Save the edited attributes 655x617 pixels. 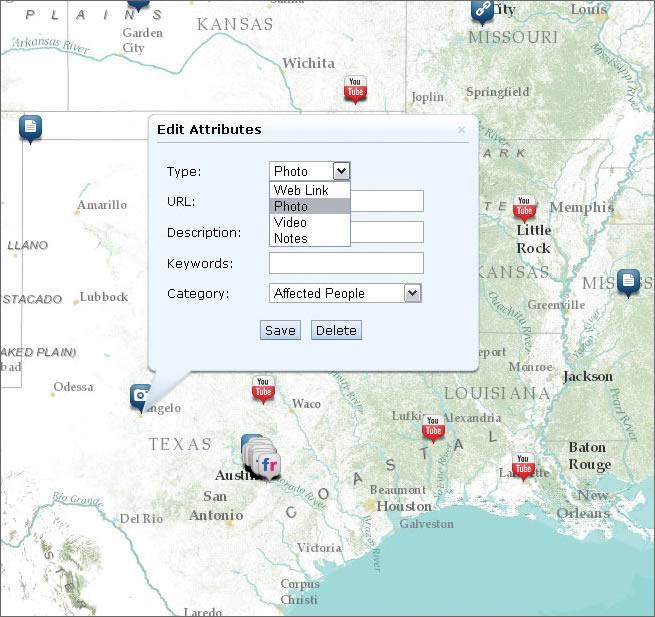coord(280,330)
